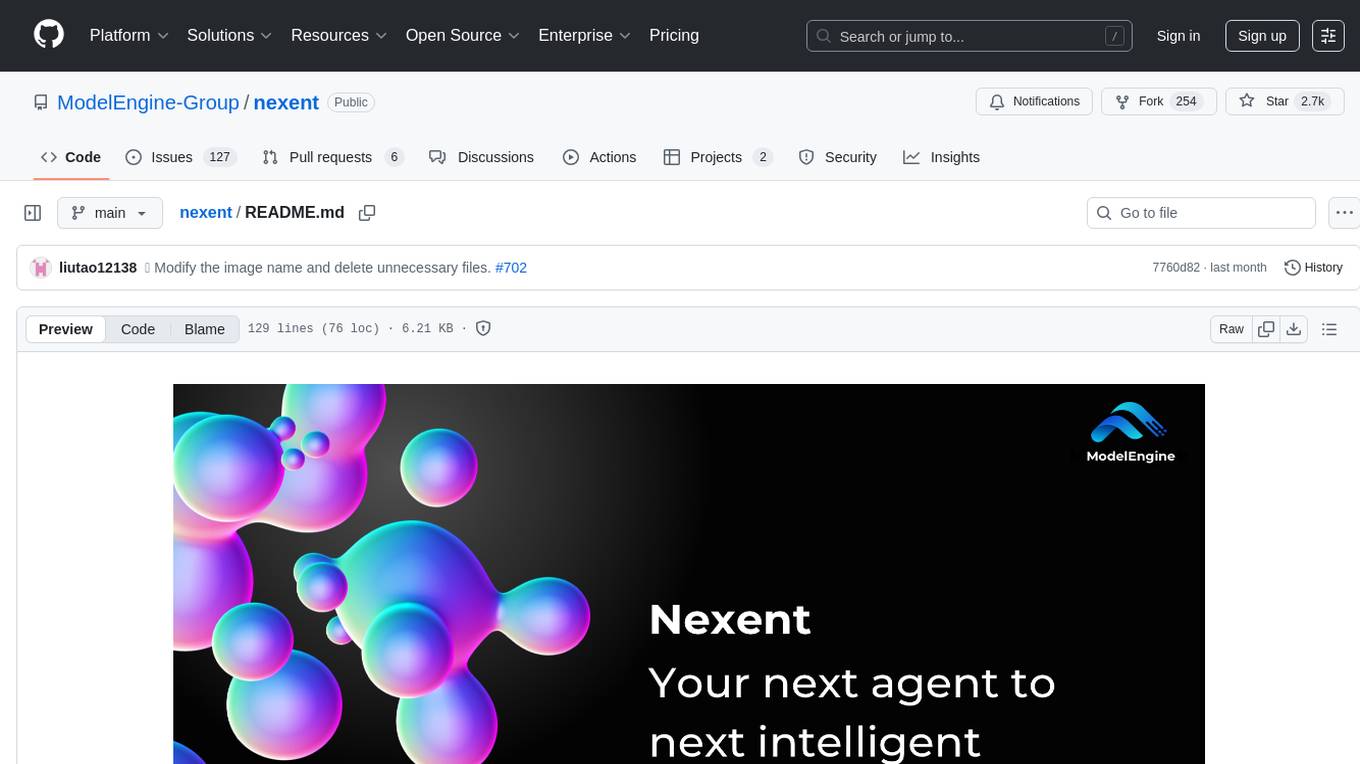Expand the file tree side panel
1360x764 pixels.
coord(32,213)
